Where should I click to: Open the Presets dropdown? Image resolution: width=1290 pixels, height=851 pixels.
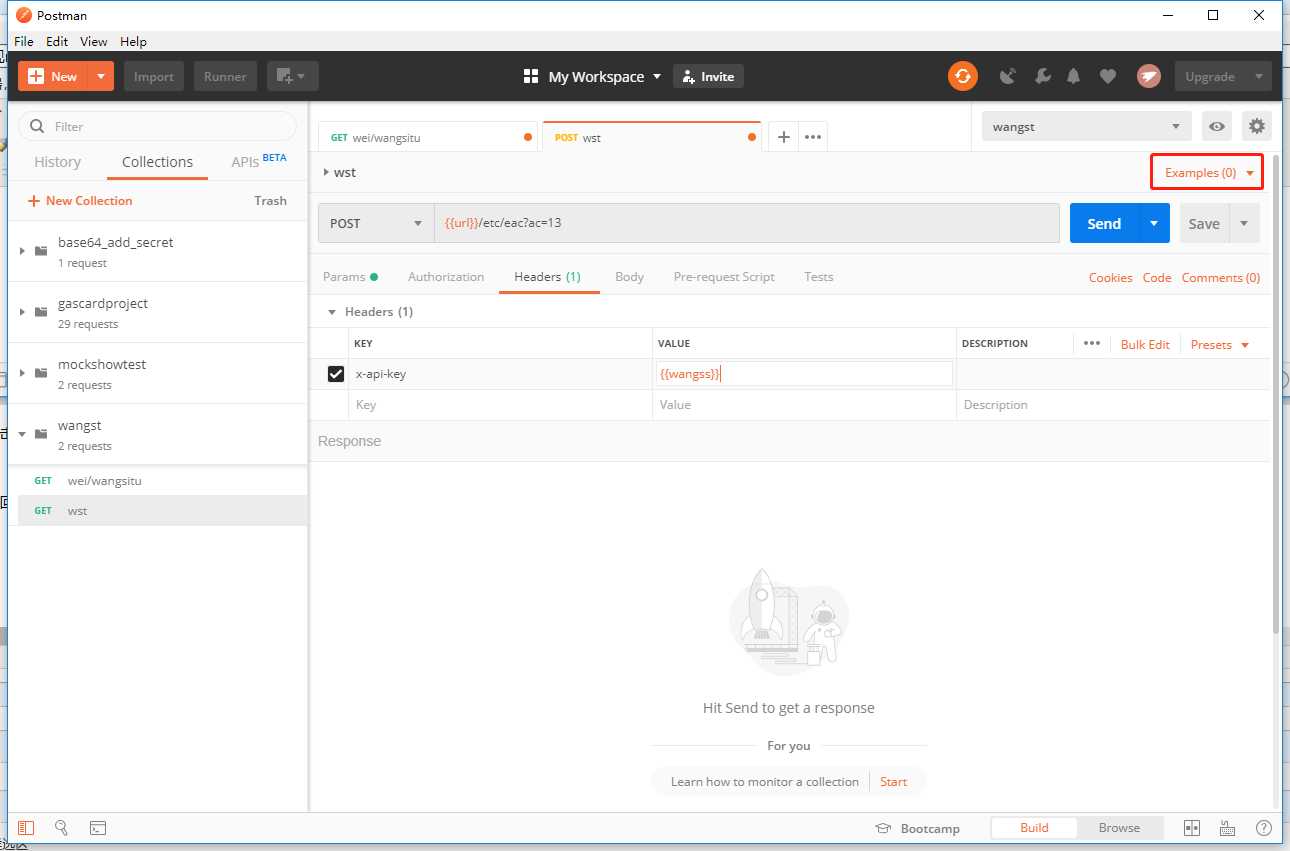click(x=1220, y=344)
